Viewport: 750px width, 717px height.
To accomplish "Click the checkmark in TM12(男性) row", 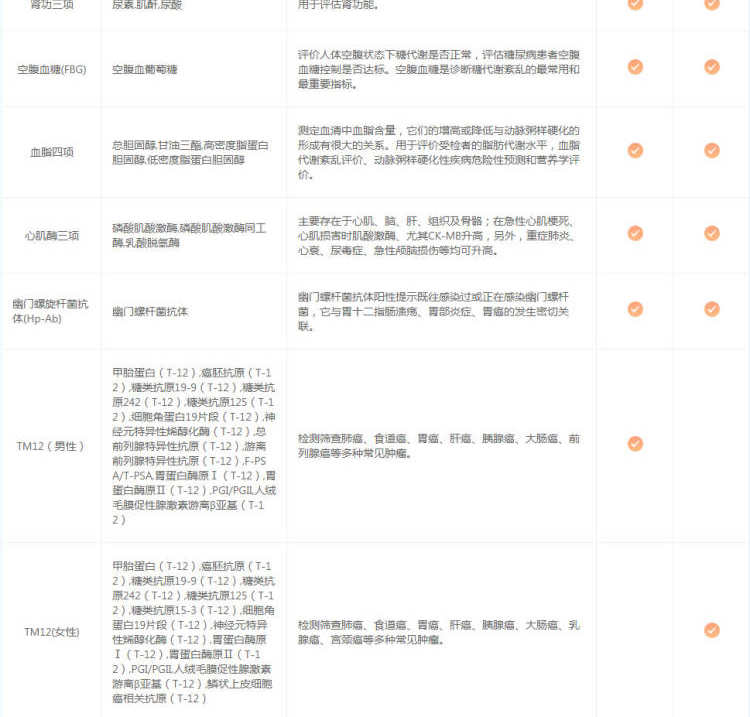I will click(635, 444).
